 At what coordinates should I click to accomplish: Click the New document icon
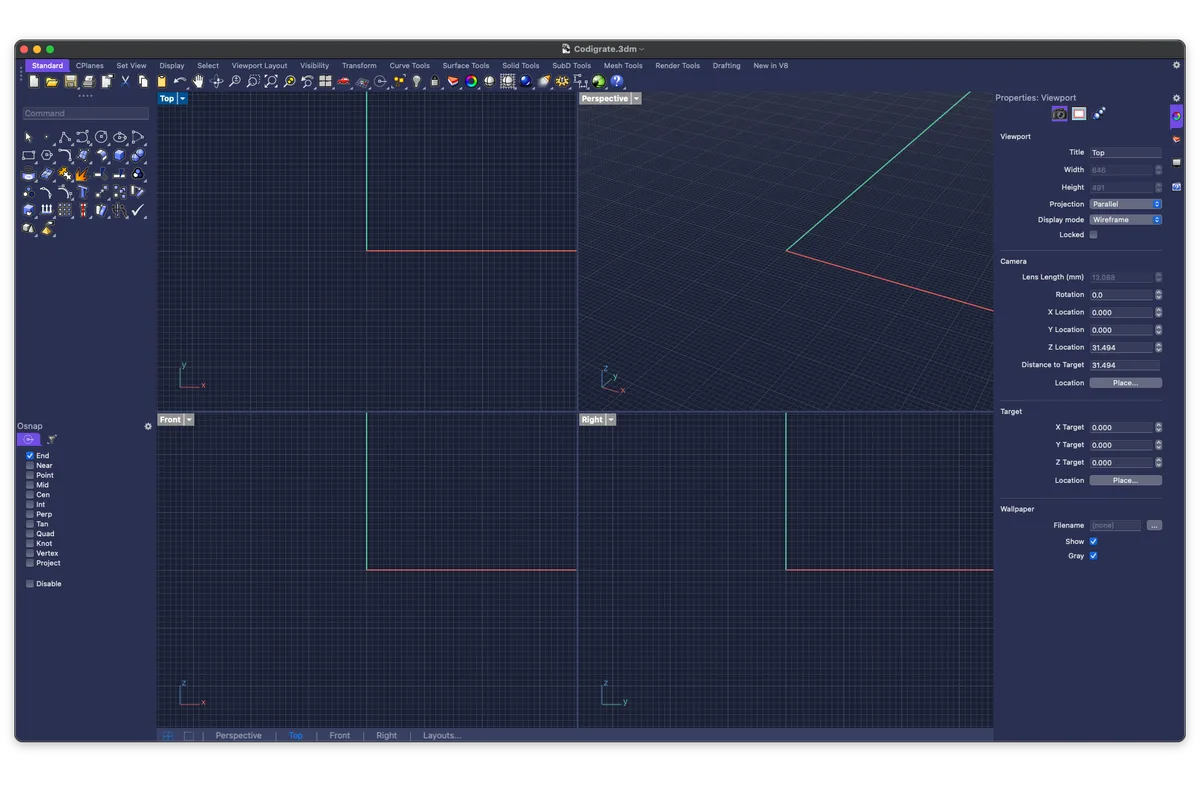tap(34, 81)
